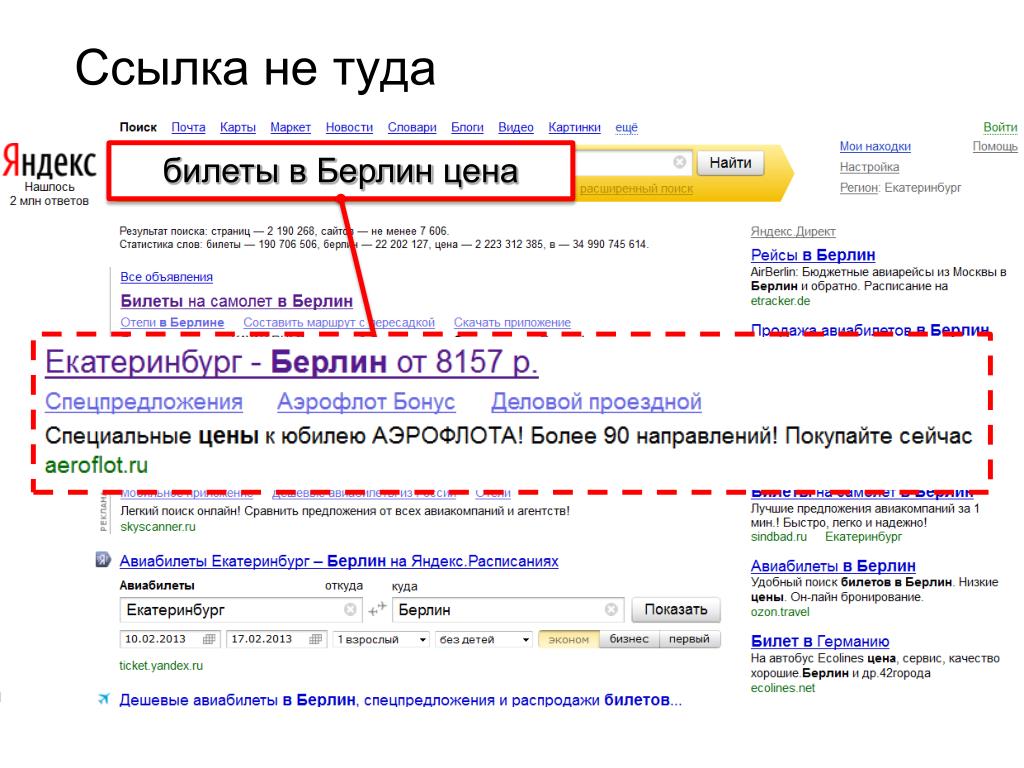Open Екатеринбург - Берлин от 8157 р. ad
Screen dimensions: 1024x768
[x=291, y=362]
